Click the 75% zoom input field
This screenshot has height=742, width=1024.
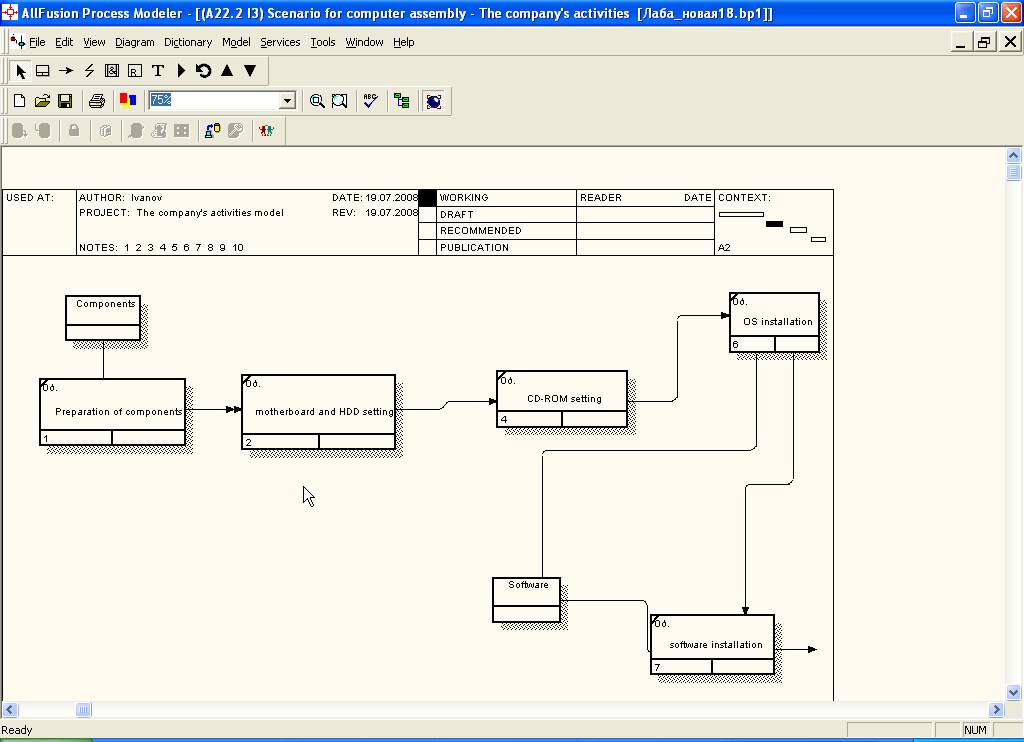pyautogui.click(x=214, y=101)
